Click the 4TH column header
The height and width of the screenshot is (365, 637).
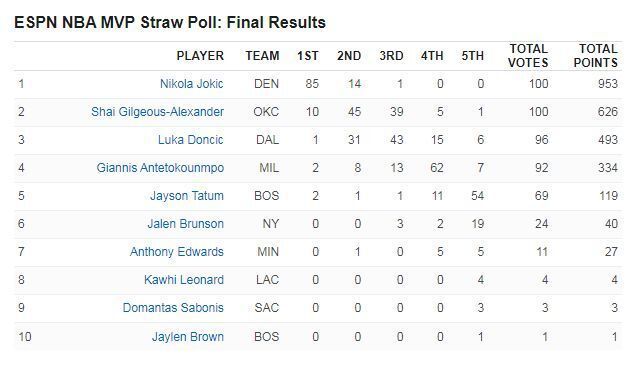pyautogui.click(x=432, y=56)
